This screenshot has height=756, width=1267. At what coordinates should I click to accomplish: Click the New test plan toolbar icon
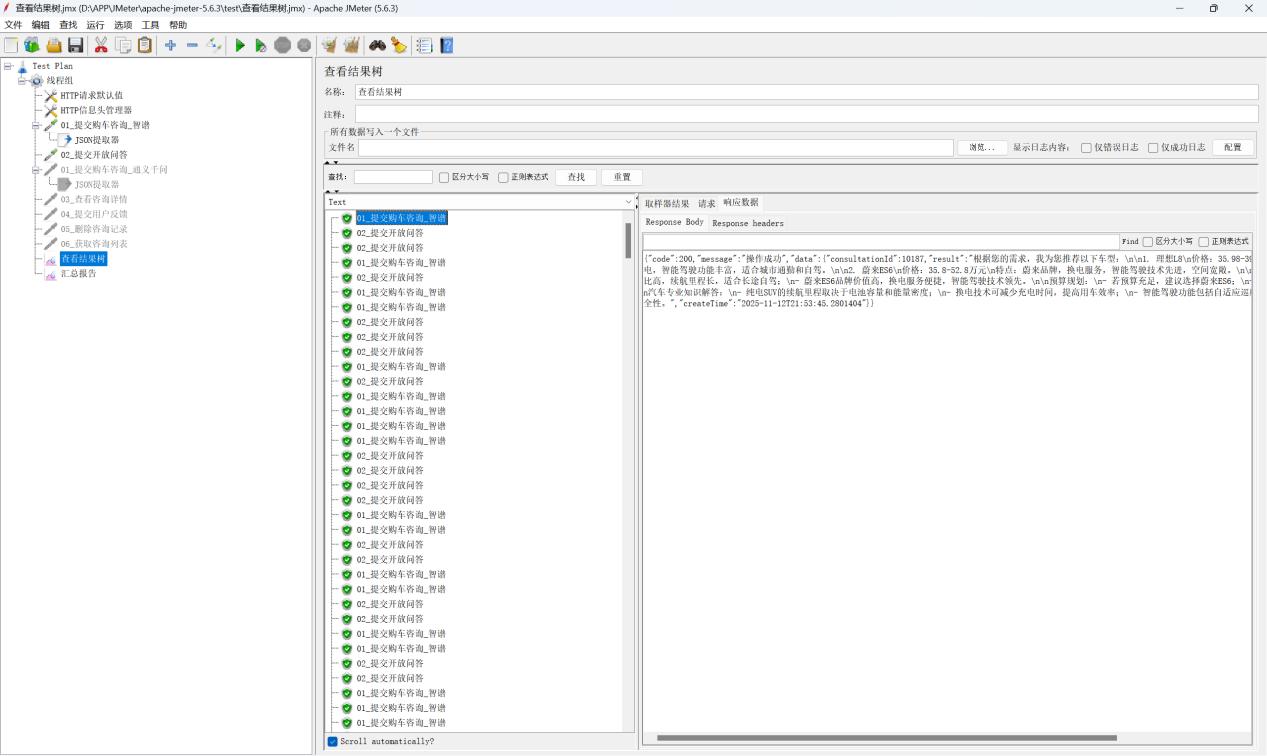click(x=11, y=45)
